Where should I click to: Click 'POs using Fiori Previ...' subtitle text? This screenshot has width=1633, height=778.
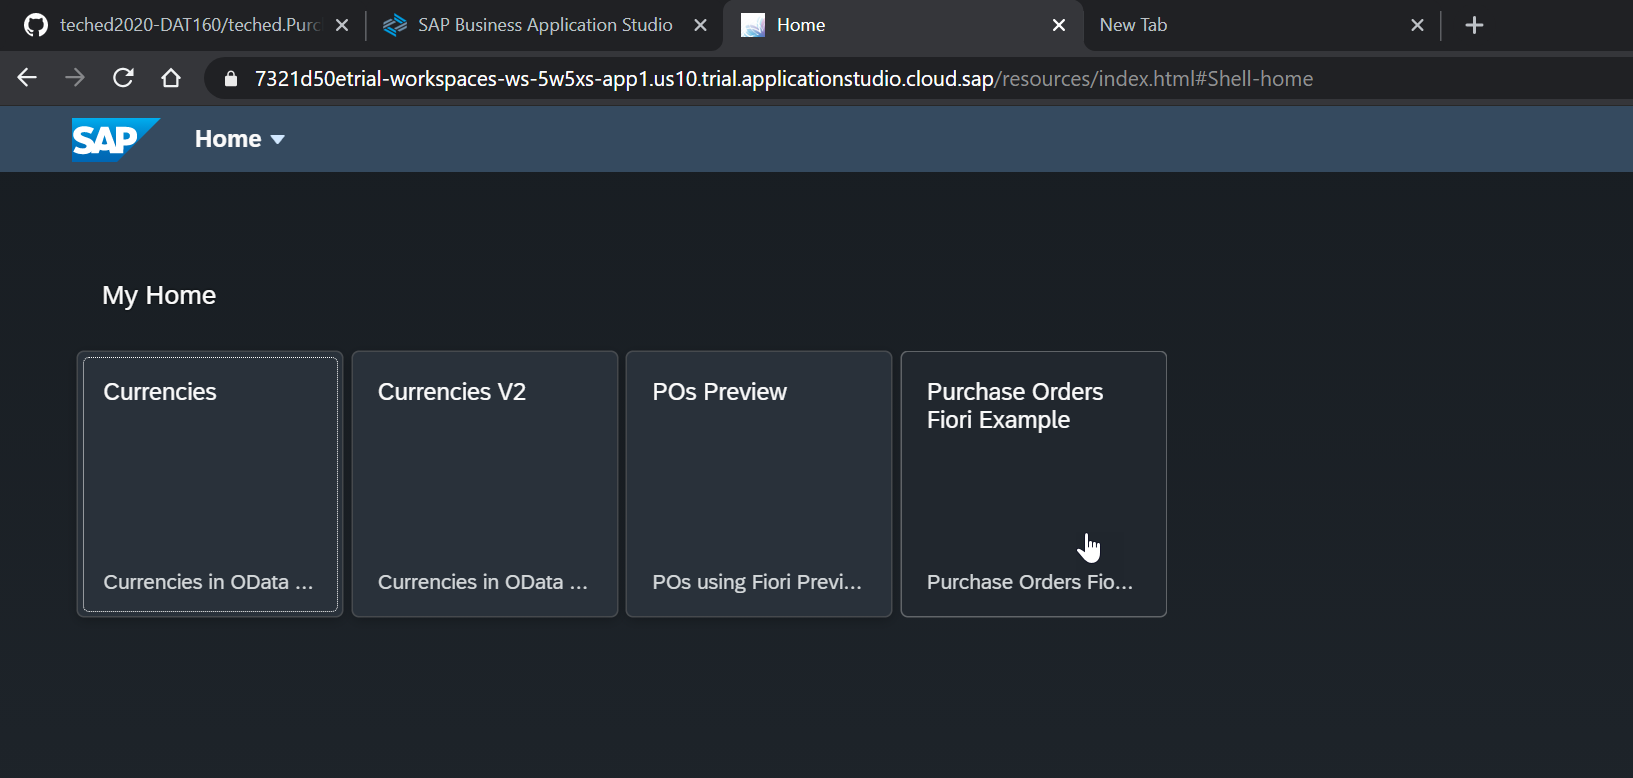[x=757, y=582]
